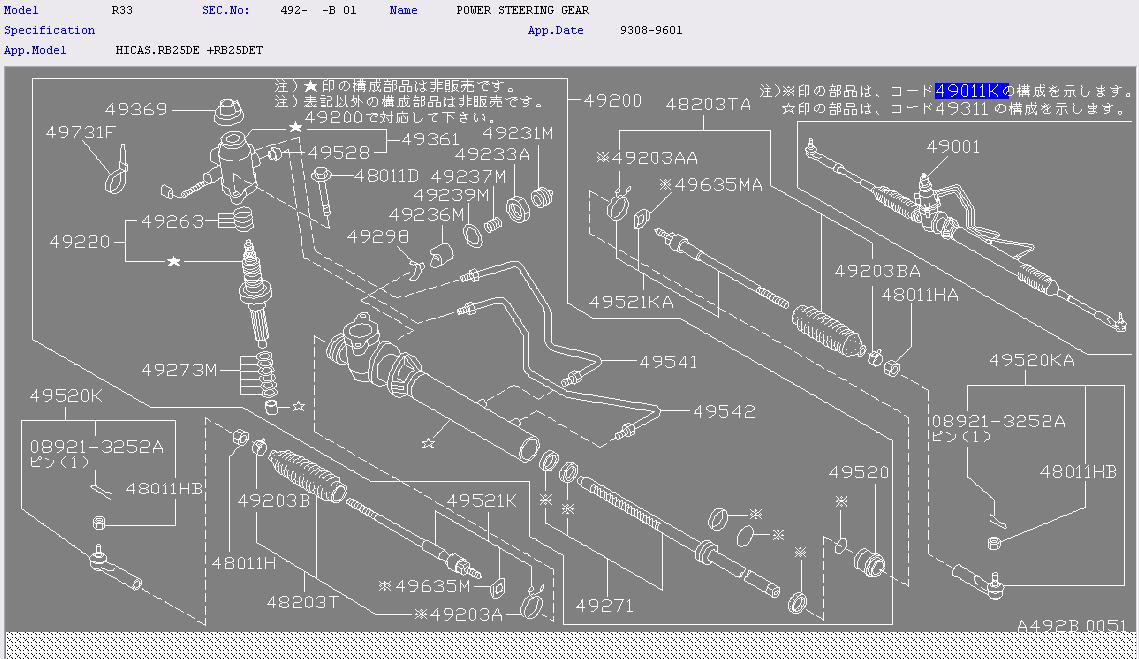
Task: Click the App.Date label
Action: click(x=556, y=31)
